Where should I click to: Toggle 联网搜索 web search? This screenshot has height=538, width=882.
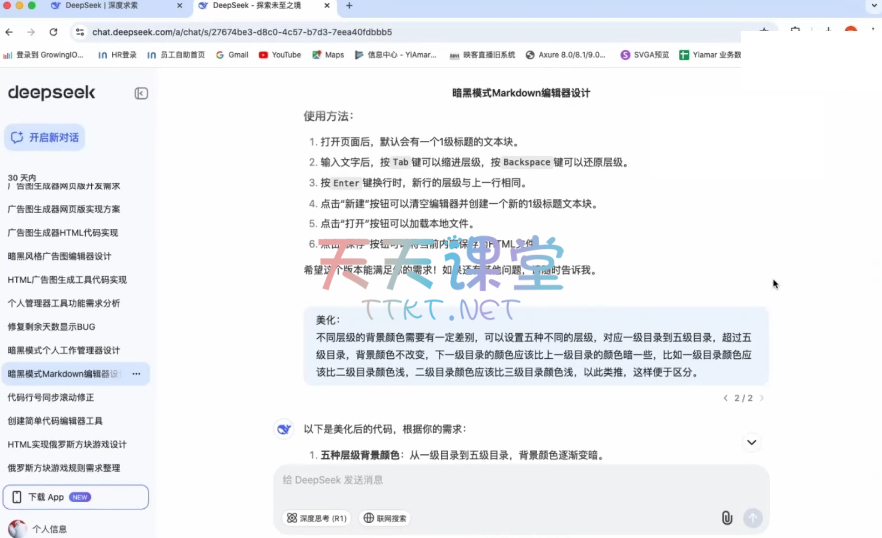point(385,518)
